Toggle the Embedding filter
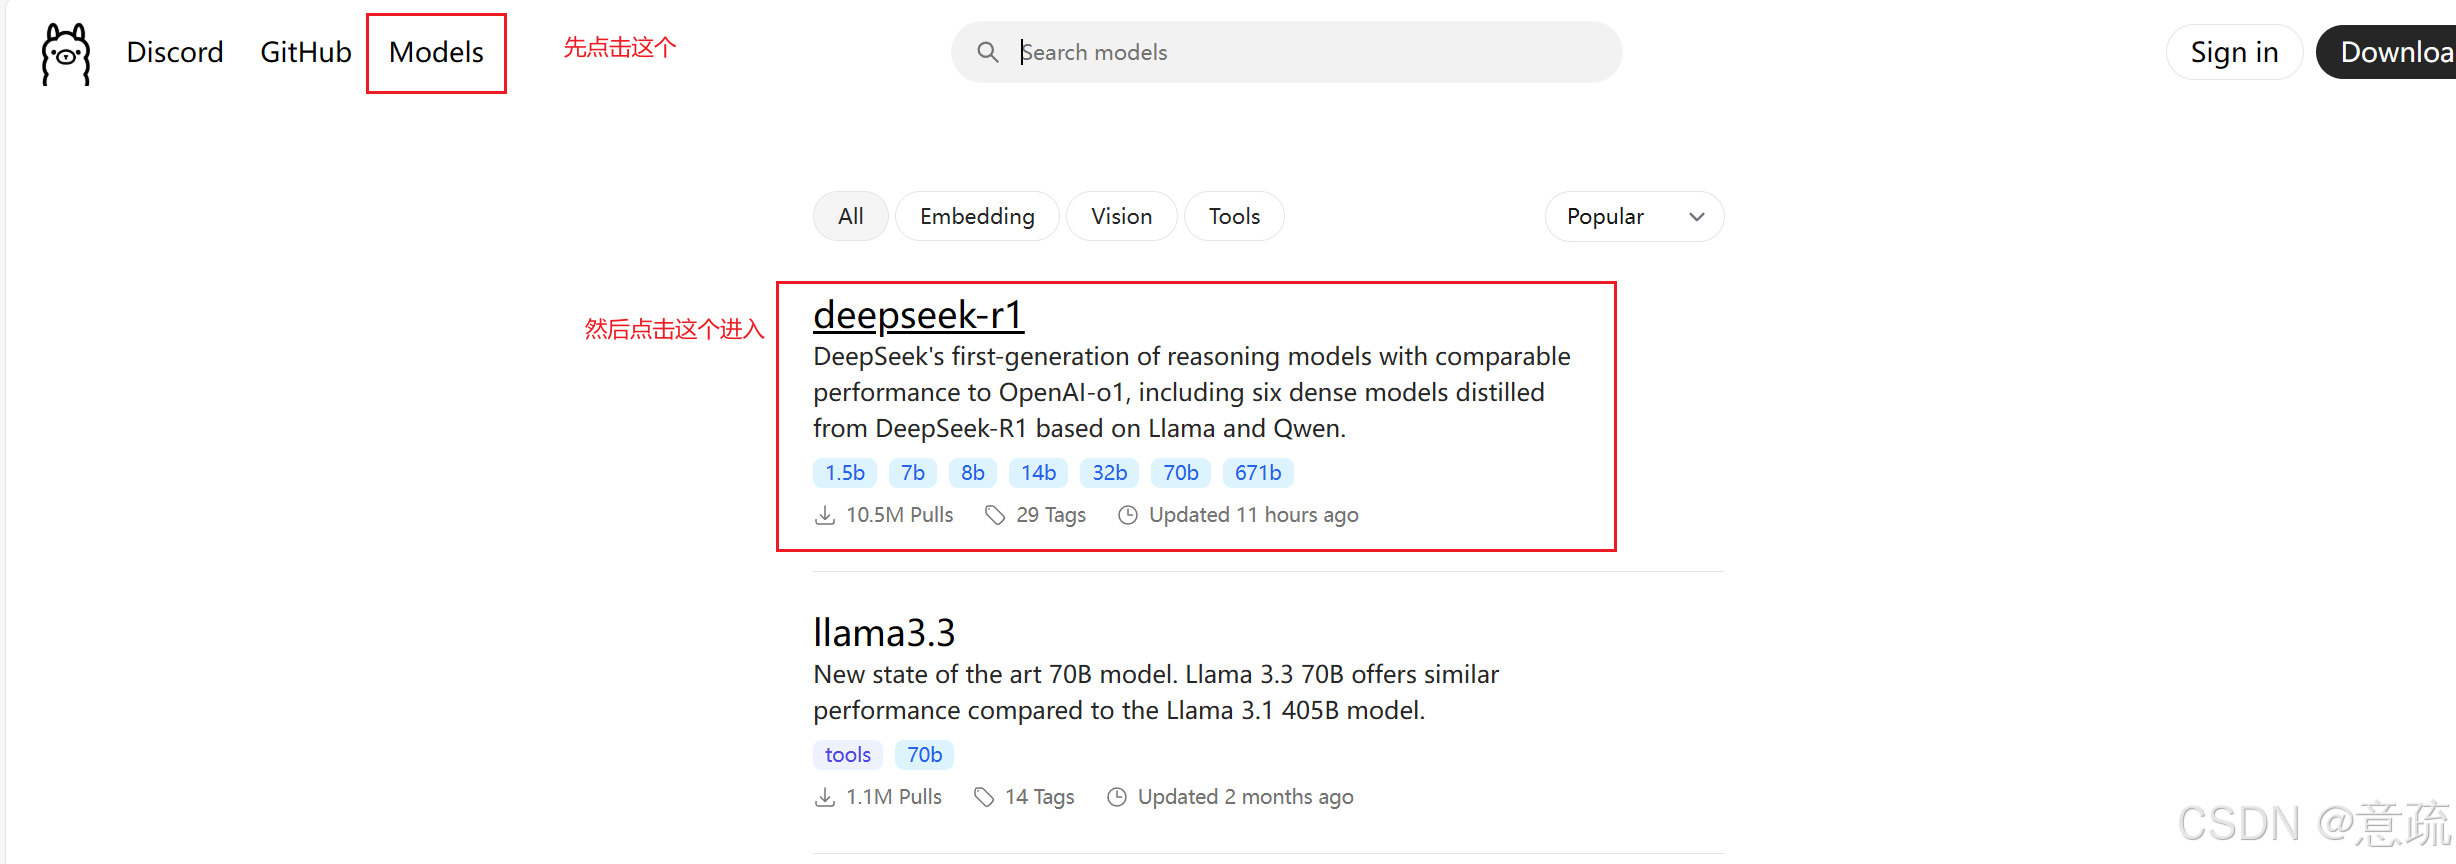 (977, 216)
